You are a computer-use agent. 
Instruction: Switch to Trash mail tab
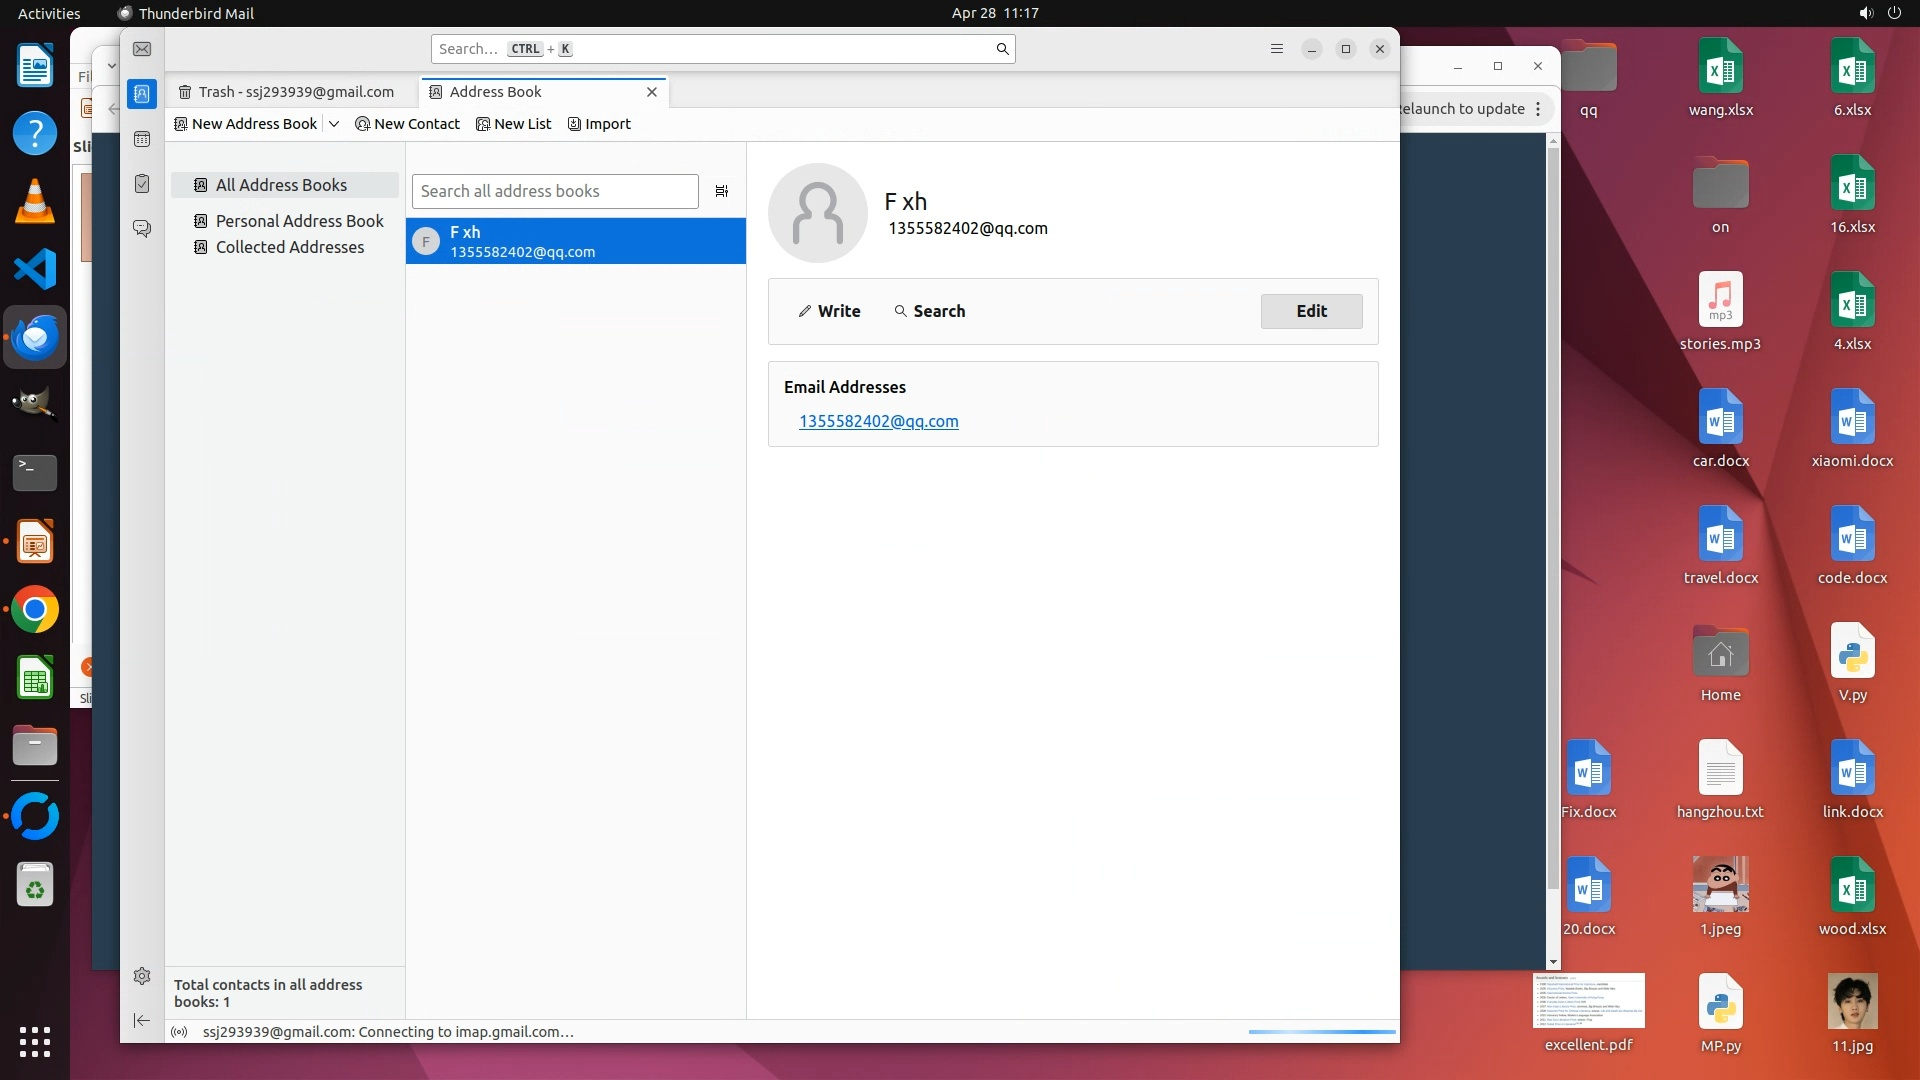[287, 92]
